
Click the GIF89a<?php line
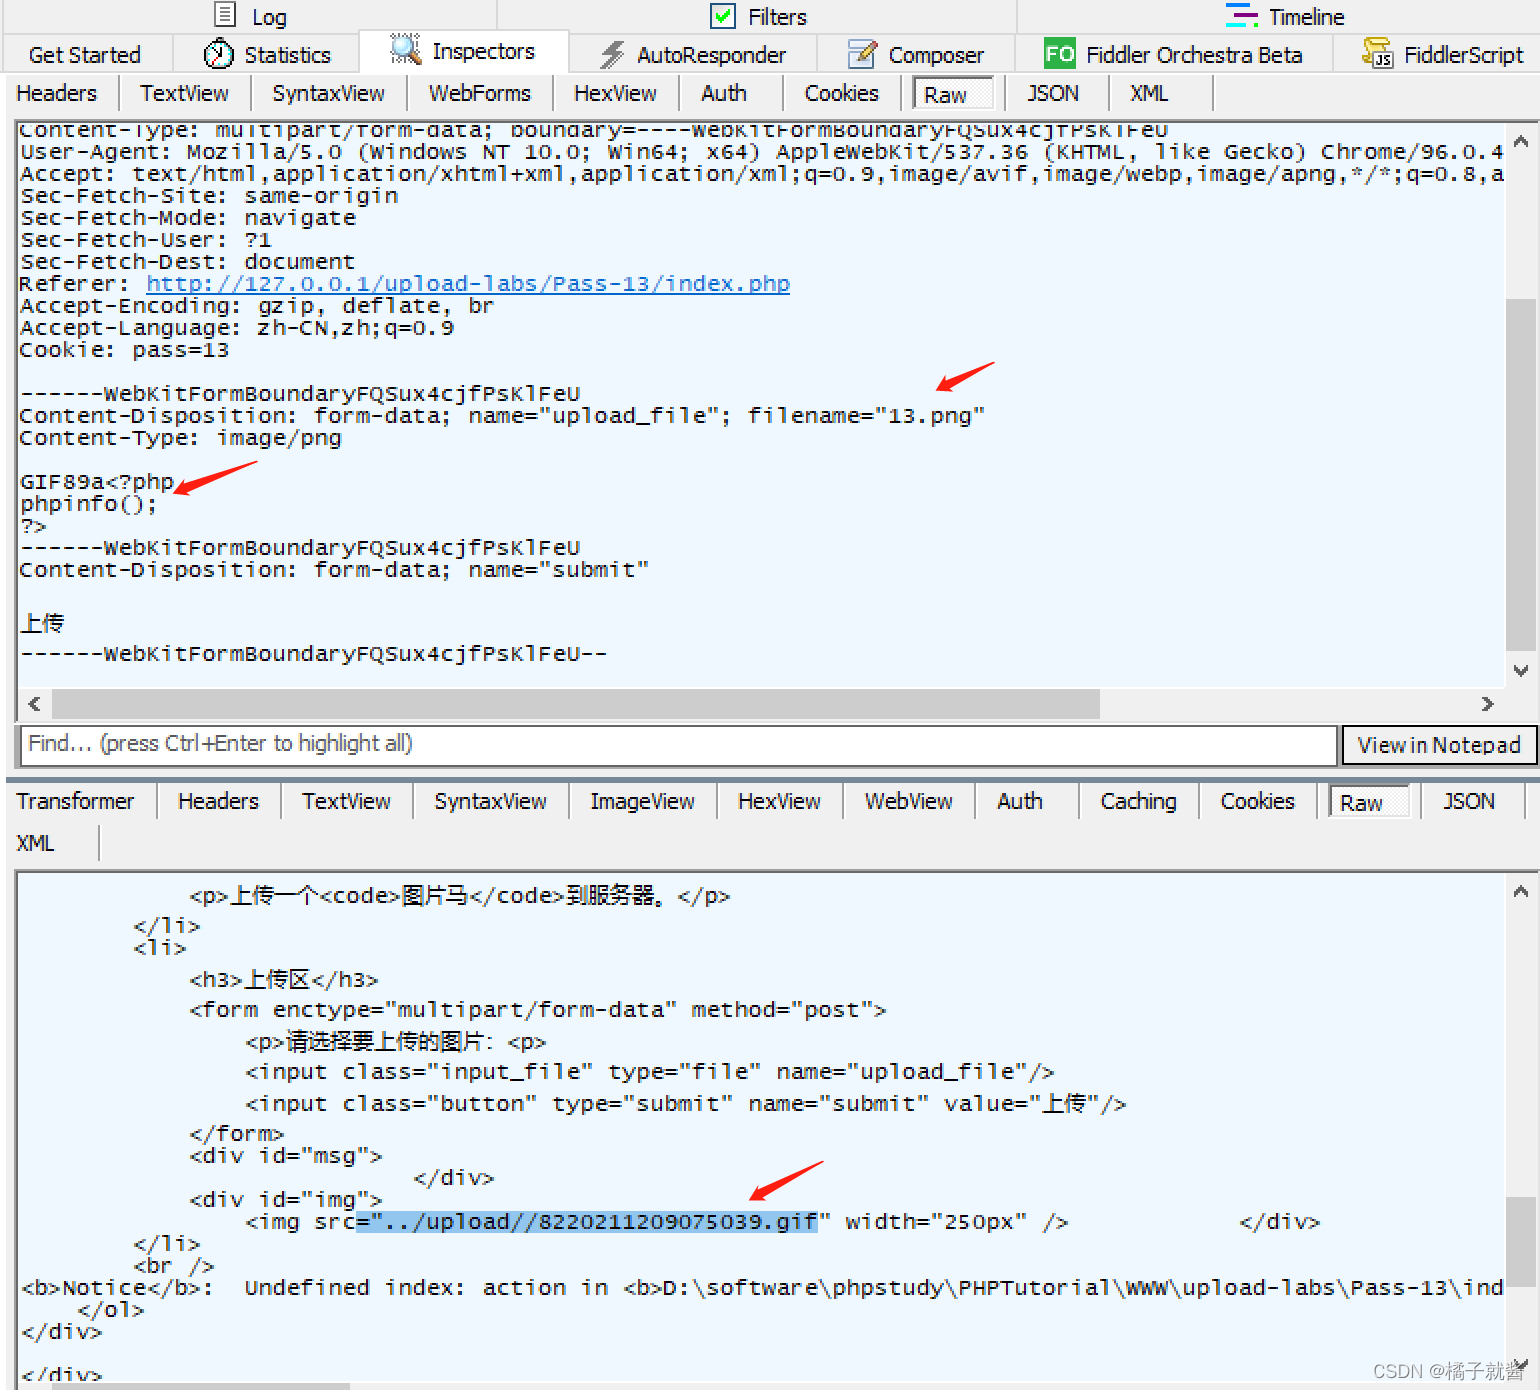pos(97,482)
